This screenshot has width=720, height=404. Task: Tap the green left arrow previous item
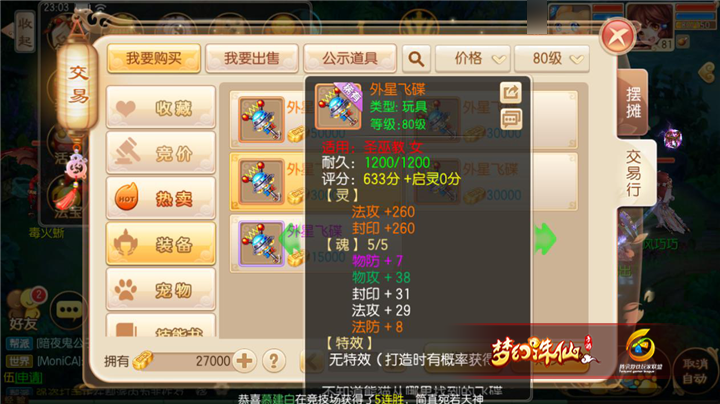(x=290, y=238)
